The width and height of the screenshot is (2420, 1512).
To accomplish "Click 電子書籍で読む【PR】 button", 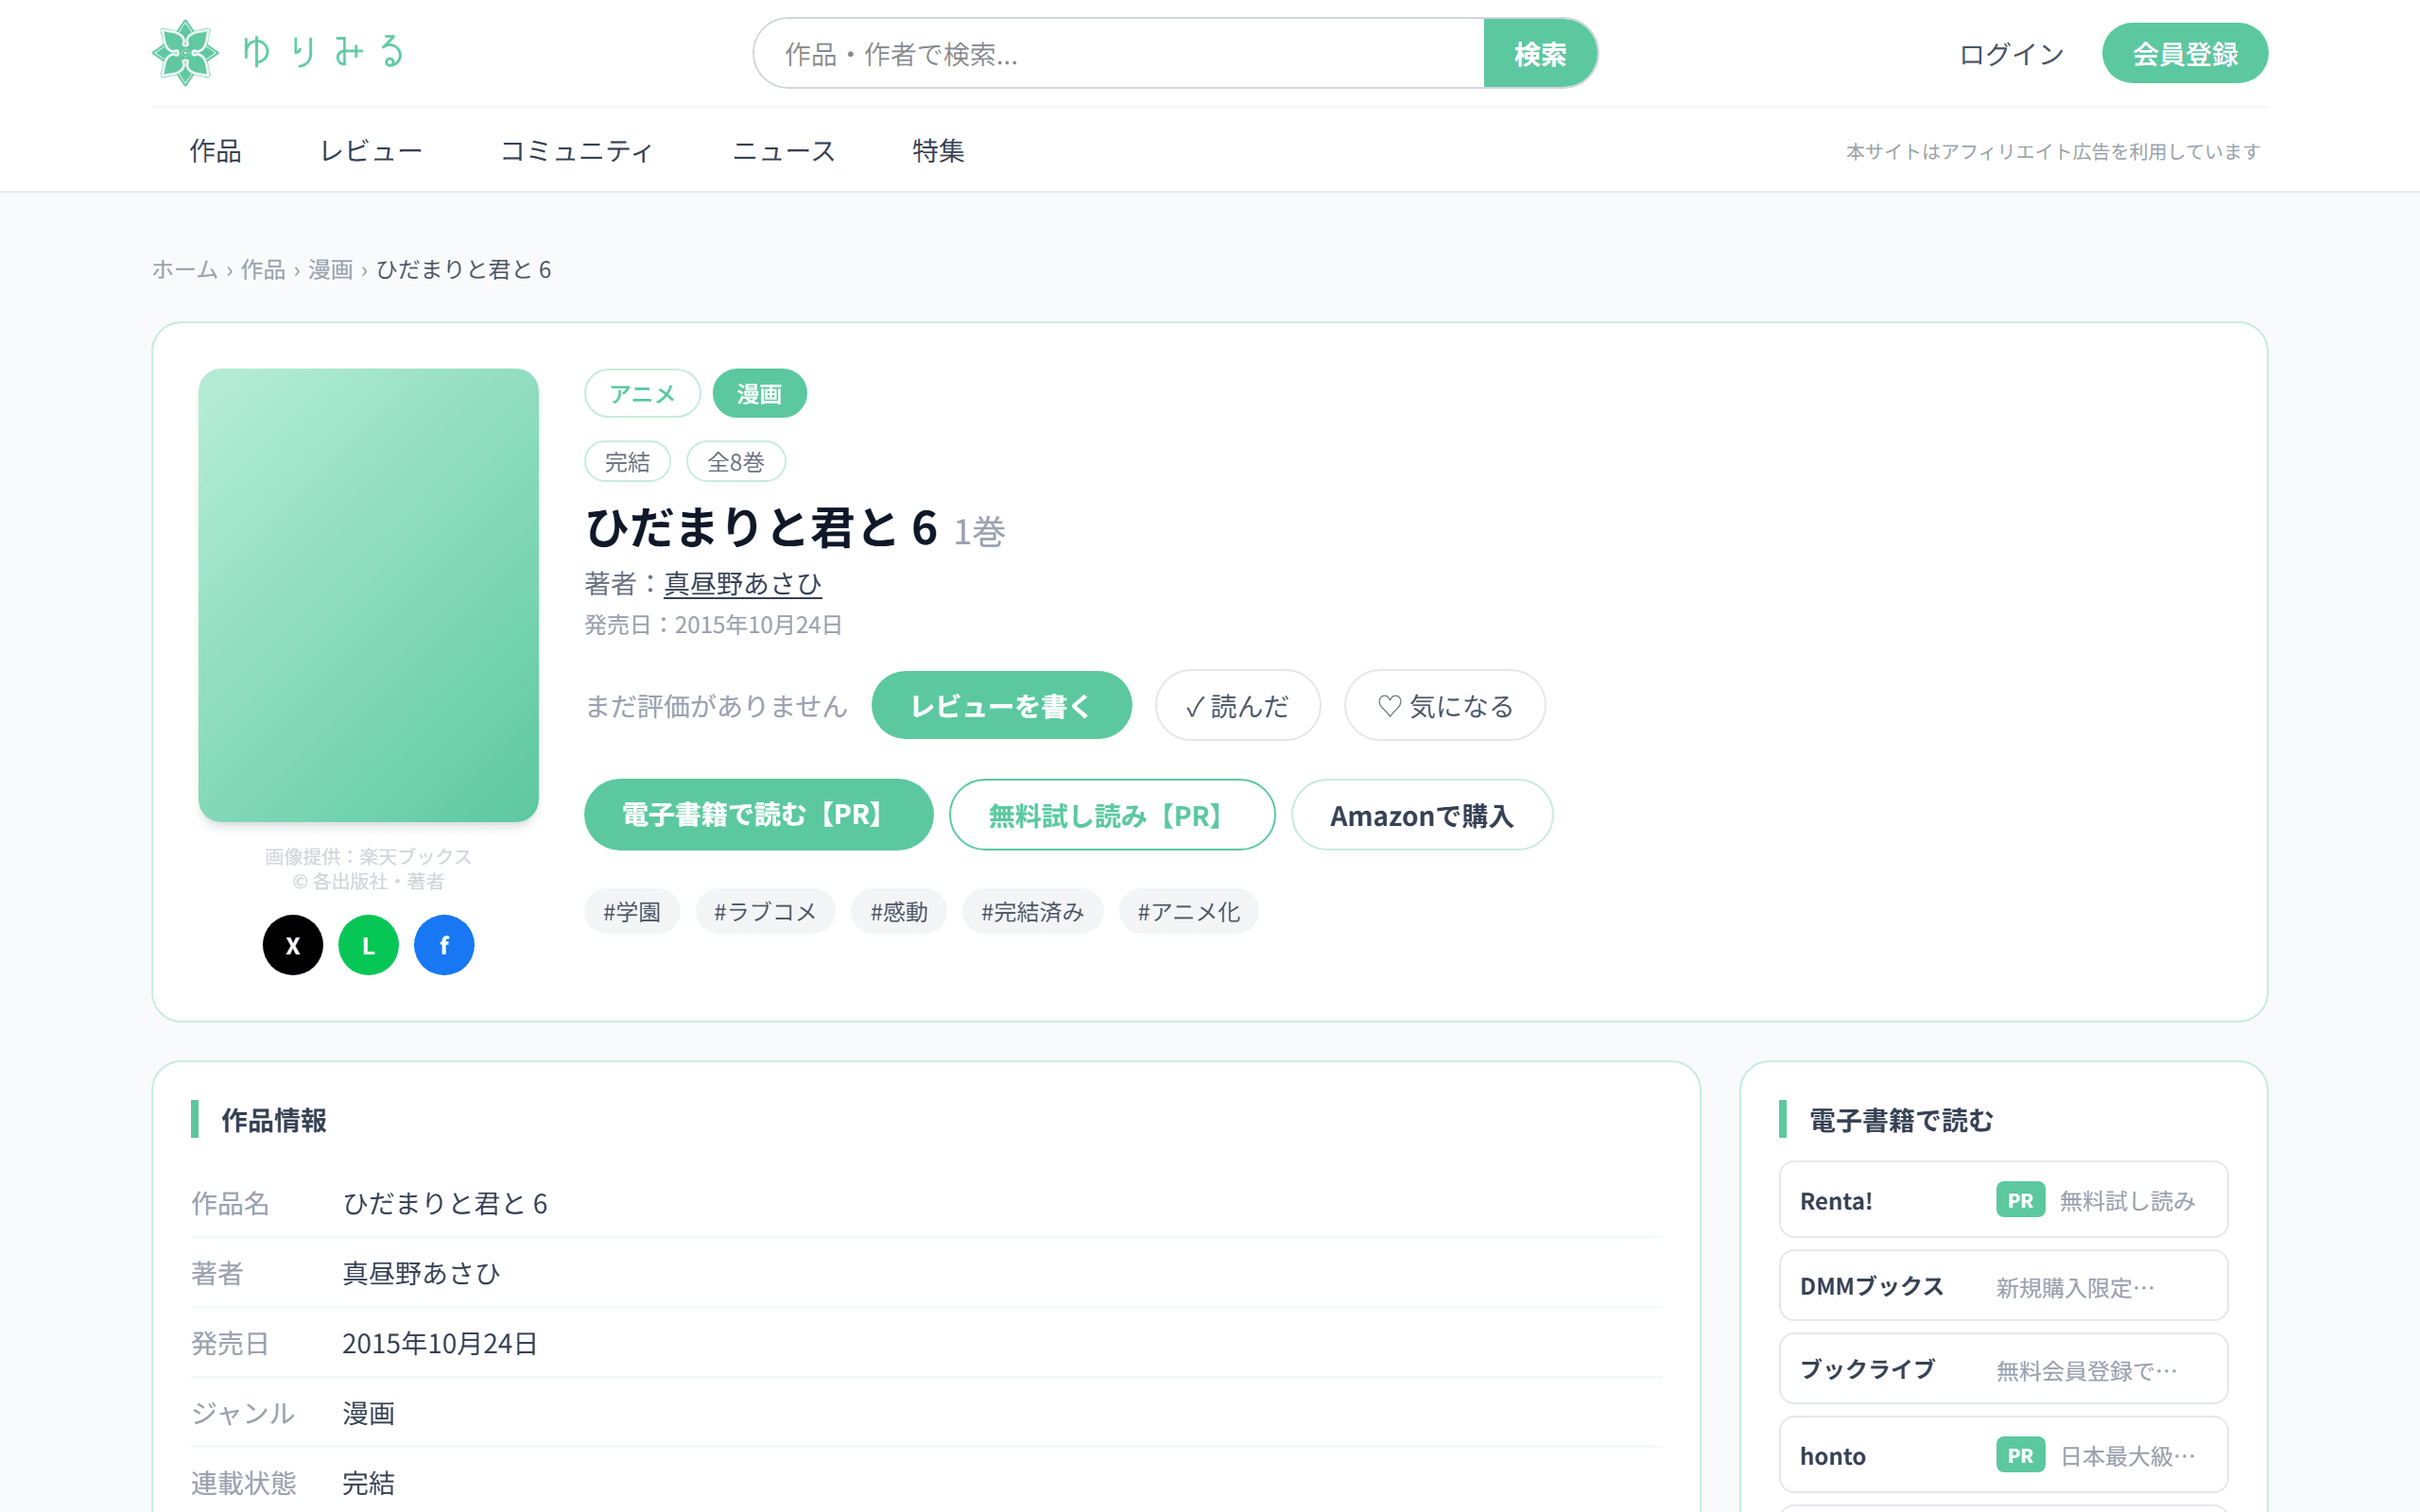I will [x=759, y=815].
